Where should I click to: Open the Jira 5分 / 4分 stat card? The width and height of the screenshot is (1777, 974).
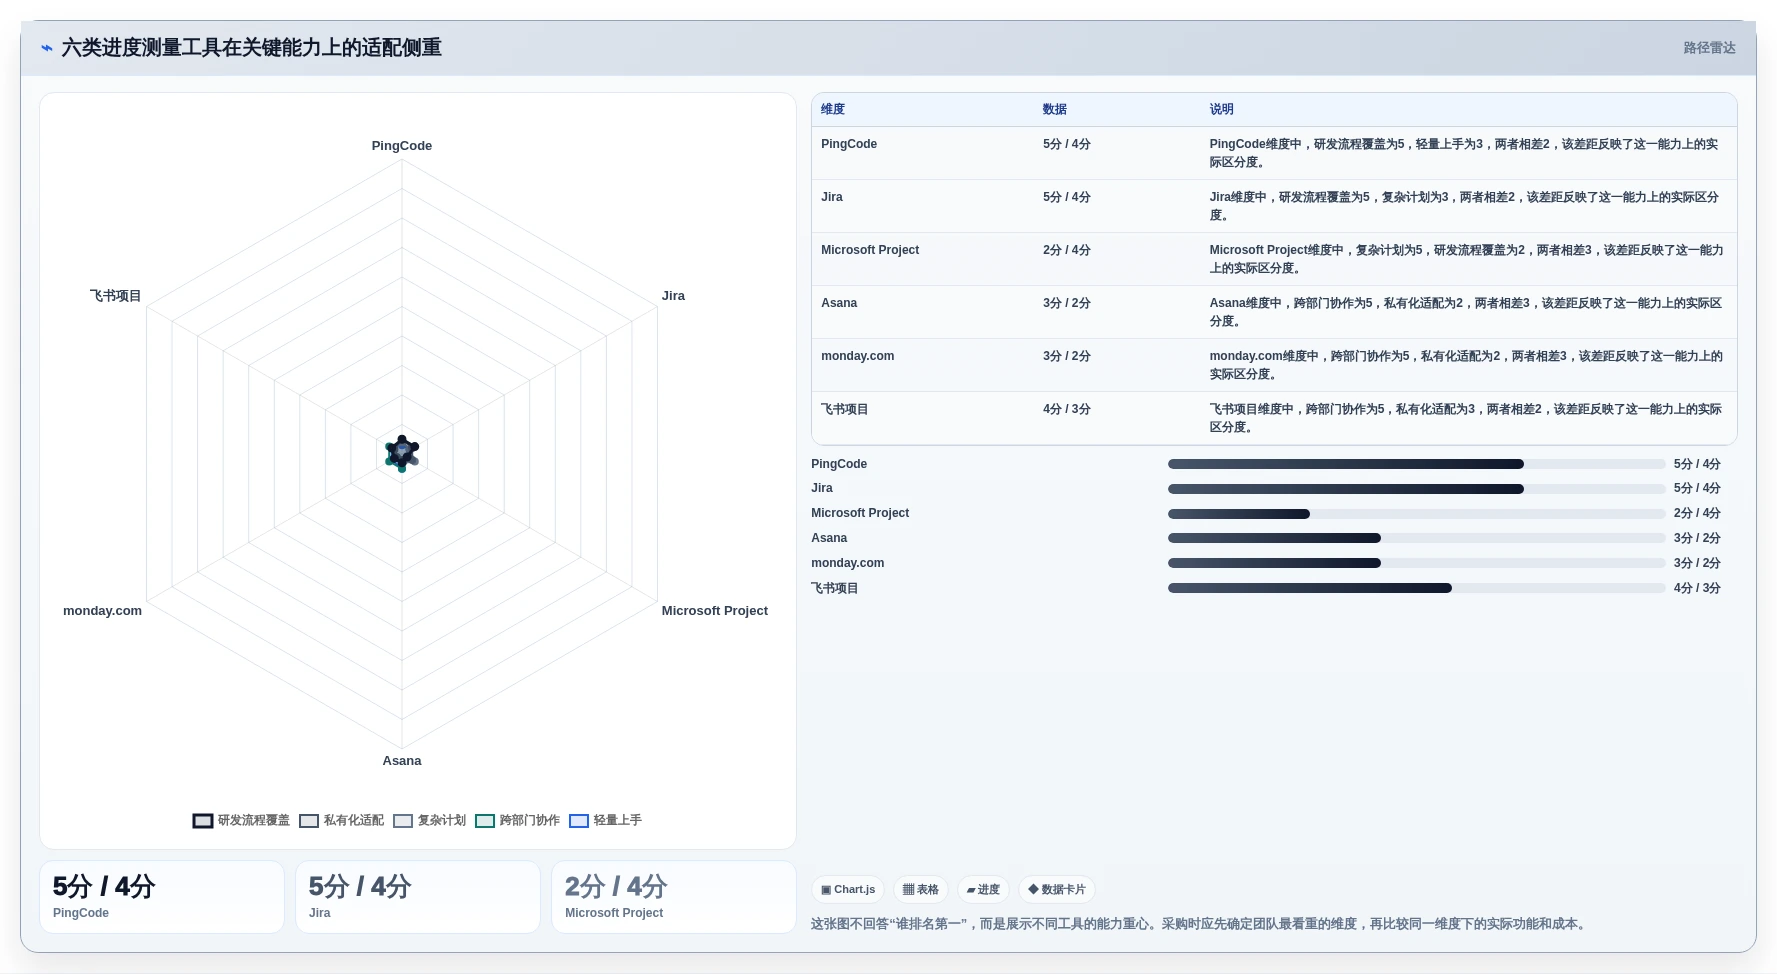click(418, 897)
